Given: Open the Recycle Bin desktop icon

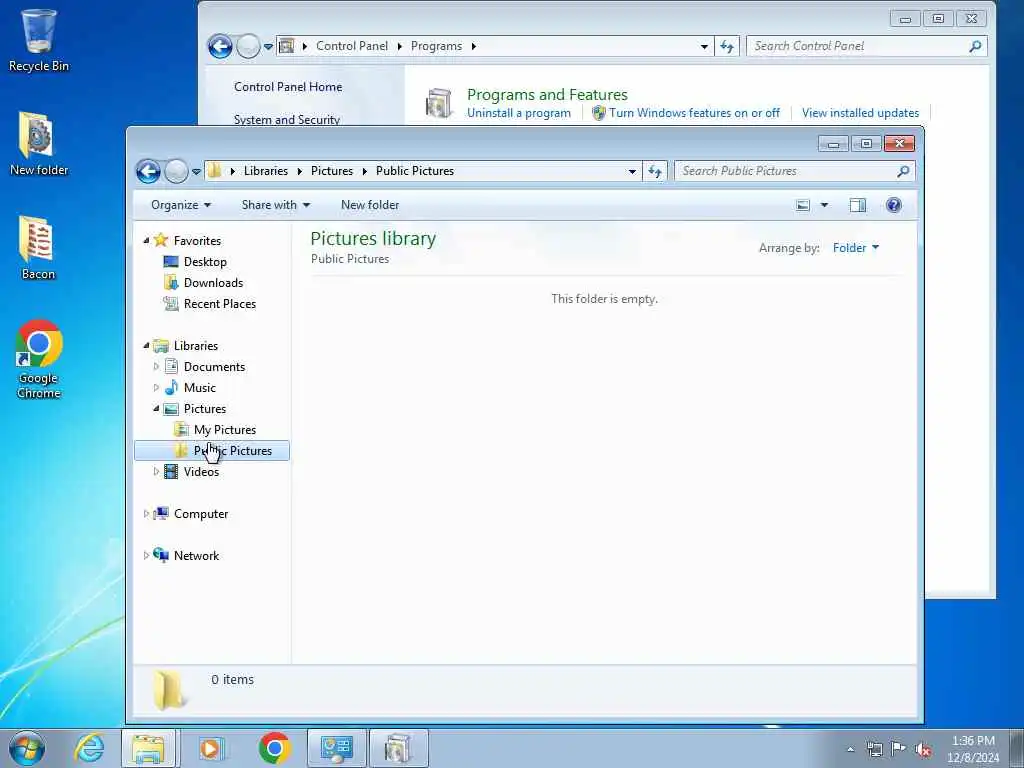Looking at the screenshot, I should coord(38,39).
